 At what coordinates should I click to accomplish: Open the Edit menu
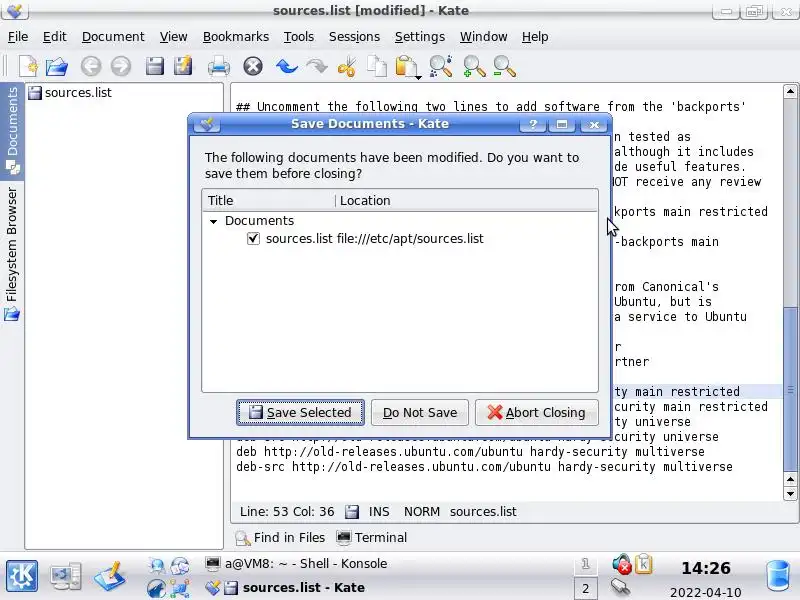[55, 37]
